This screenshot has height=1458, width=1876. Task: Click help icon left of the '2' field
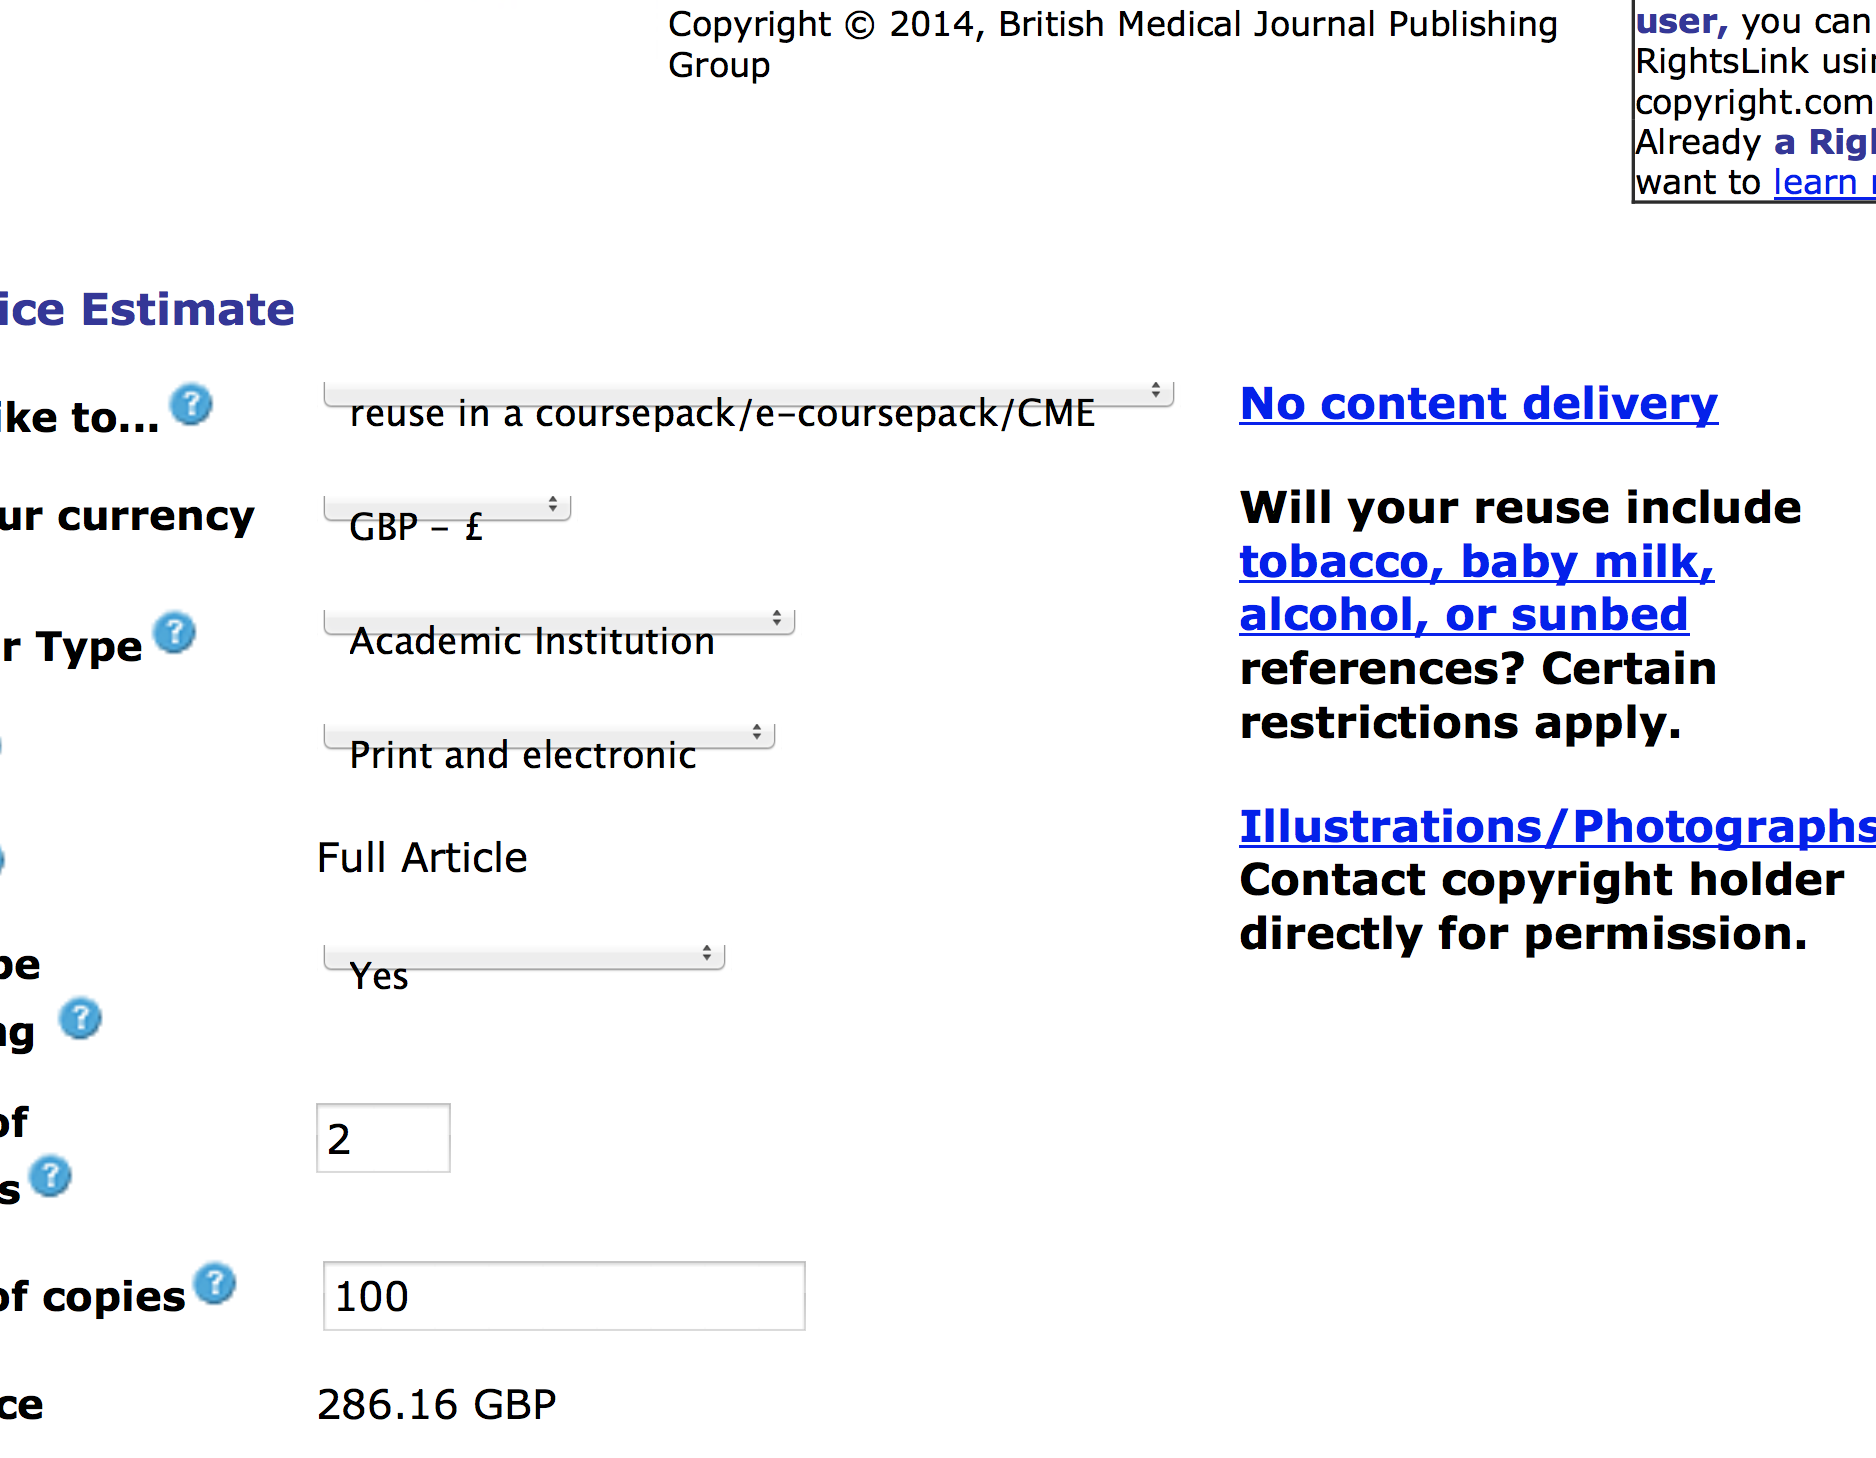[50, 1176]
